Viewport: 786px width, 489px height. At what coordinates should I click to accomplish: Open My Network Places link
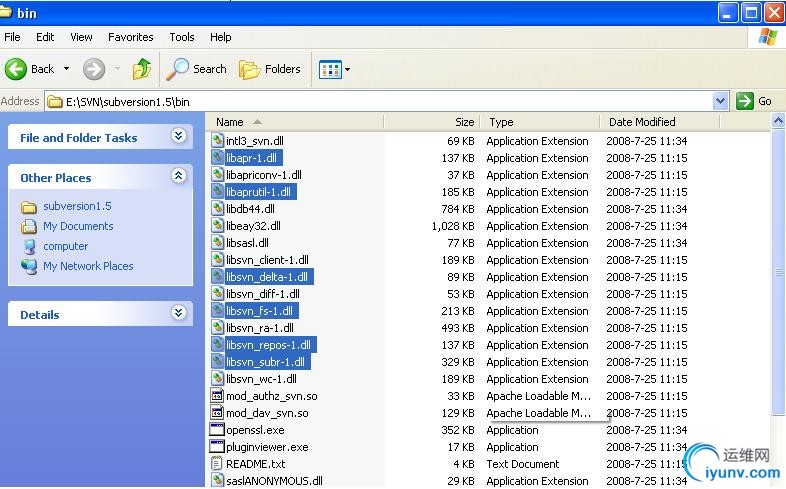pyautogui.click(x=88, y=266)
